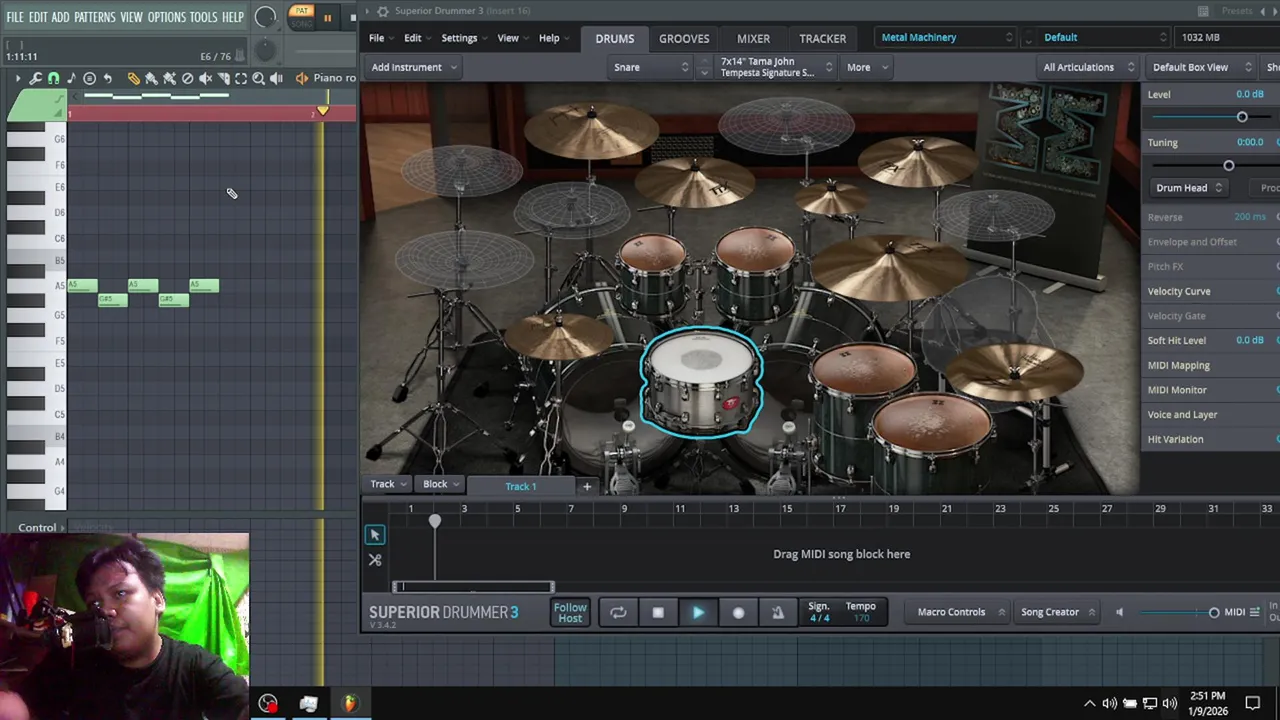Select the scissors cut tool in song track
The image size is (1280, 720).
(375, 560)
